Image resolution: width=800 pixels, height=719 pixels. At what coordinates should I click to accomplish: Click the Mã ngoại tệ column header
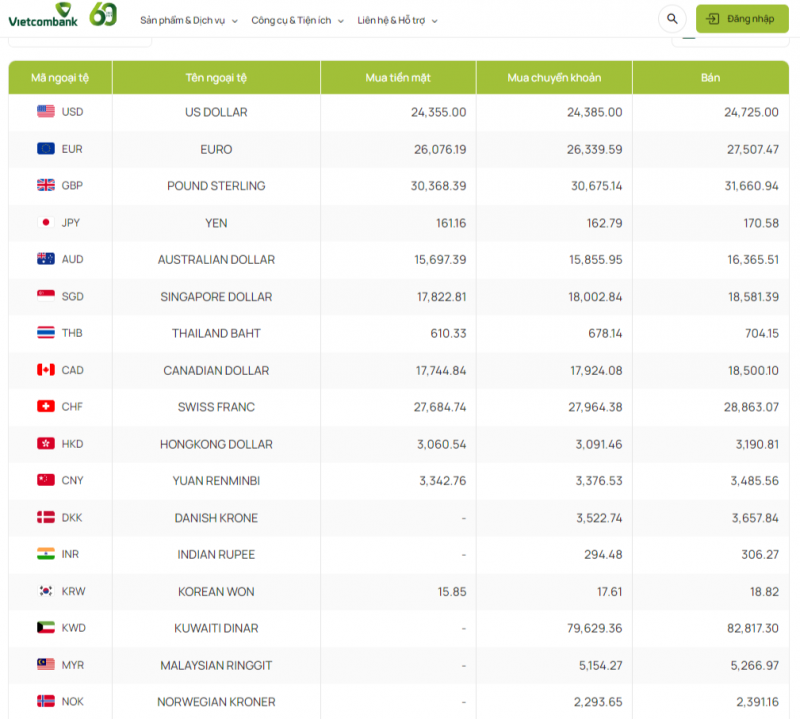tap(60, 78)
